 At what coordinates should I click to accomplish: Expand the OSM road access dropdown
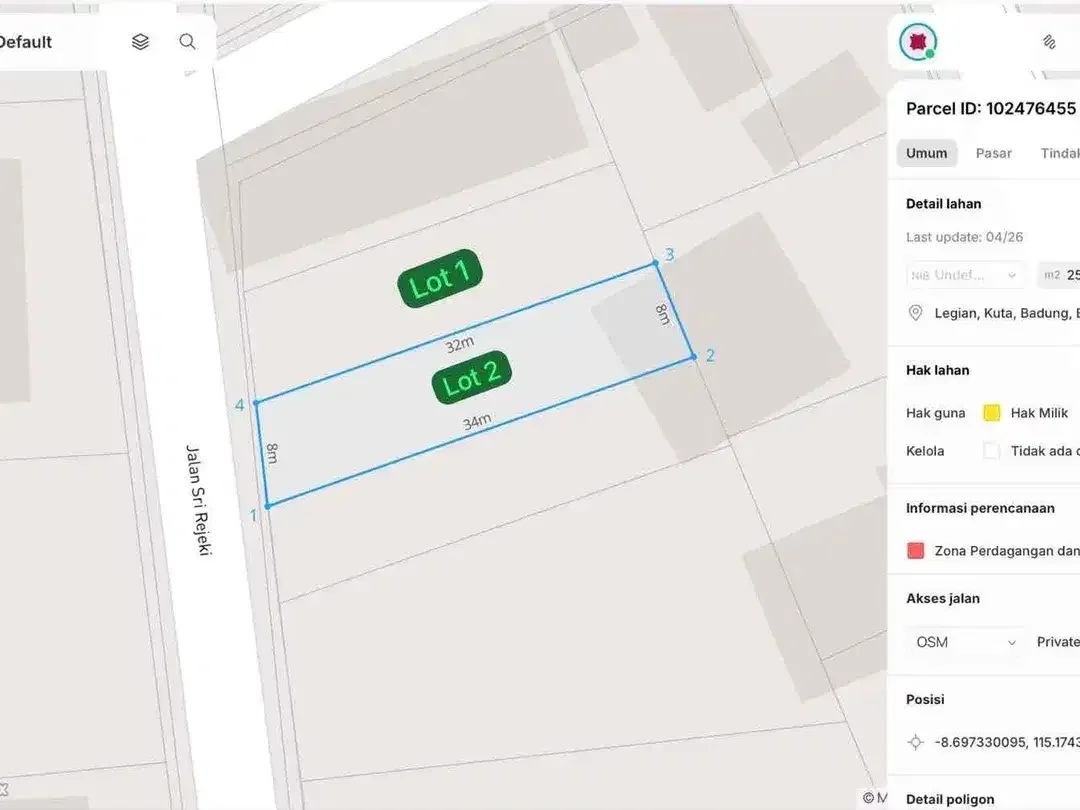coord(965,642)
